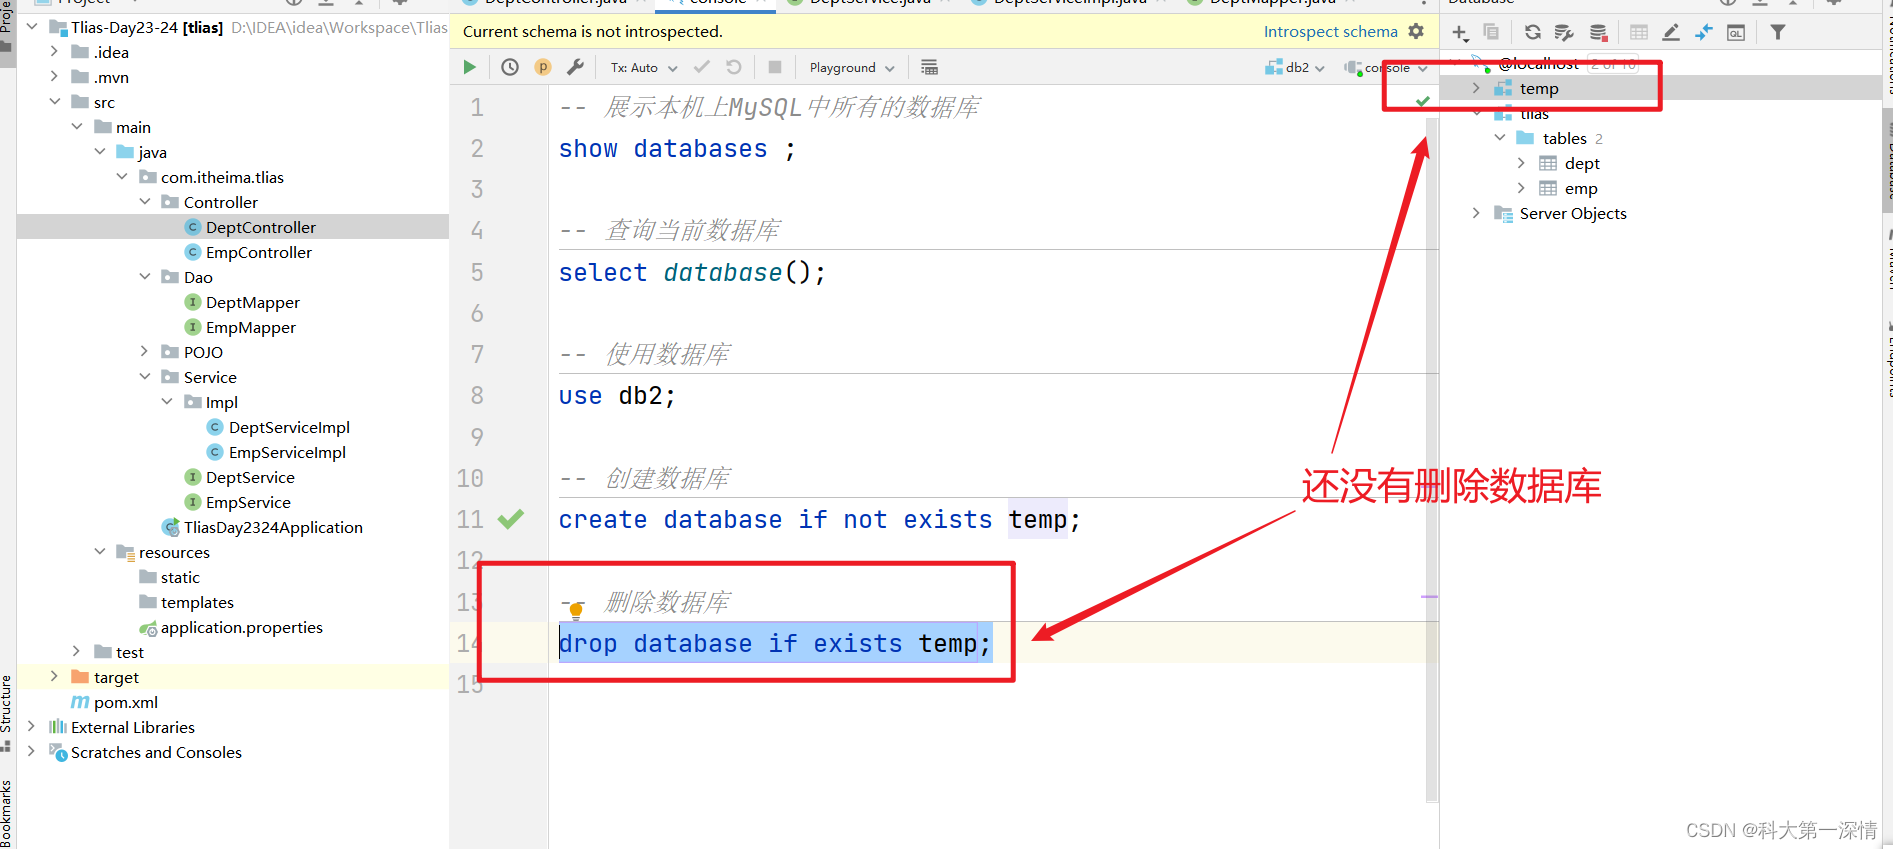
Task: Select the templates folder
Action: coord(197,602)
